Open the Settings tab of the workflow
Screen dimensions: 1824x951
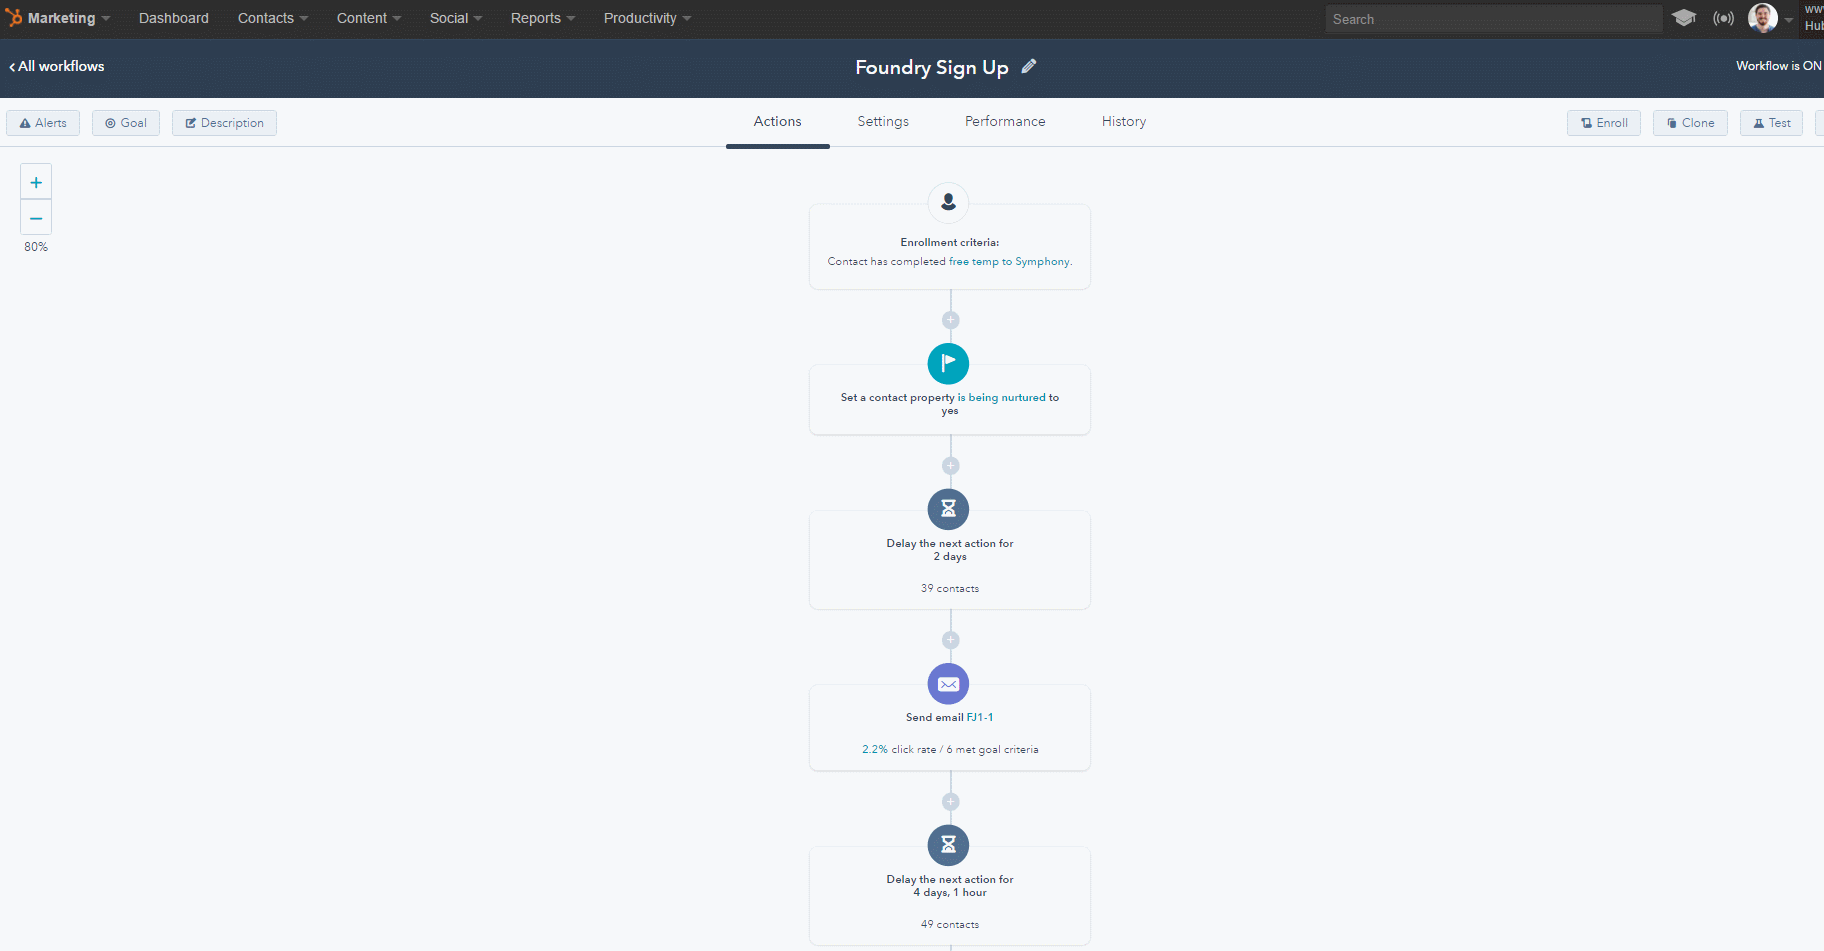click(882, 121)
